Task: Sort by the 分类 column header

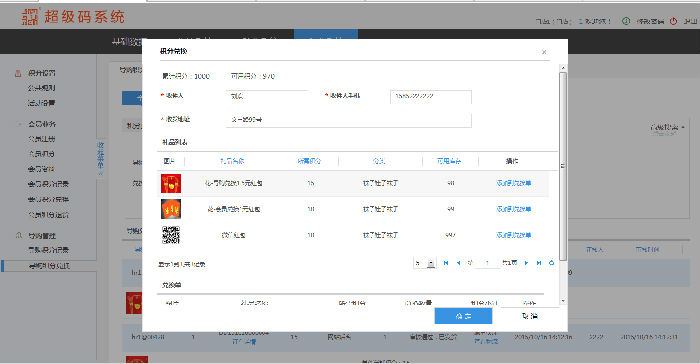Action: click(x=379, y=161)
